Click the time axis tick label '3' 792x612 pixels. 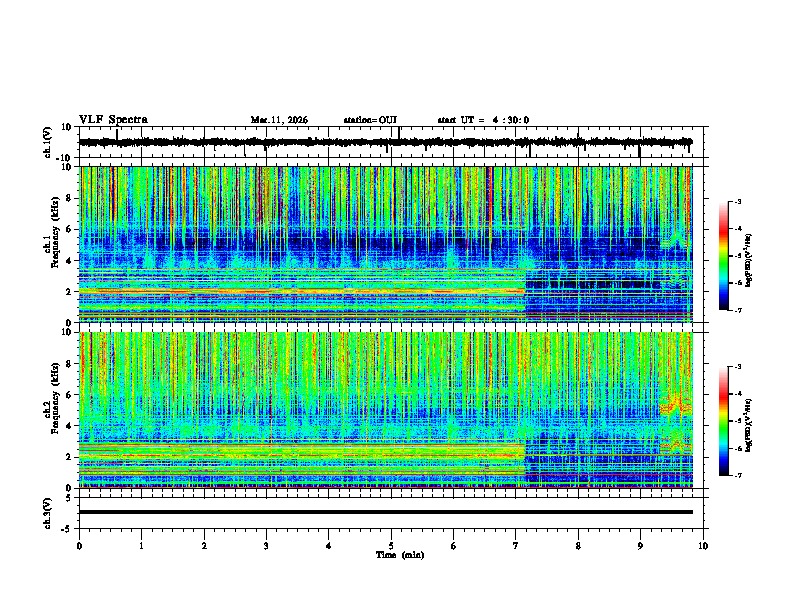click(266, 546)
